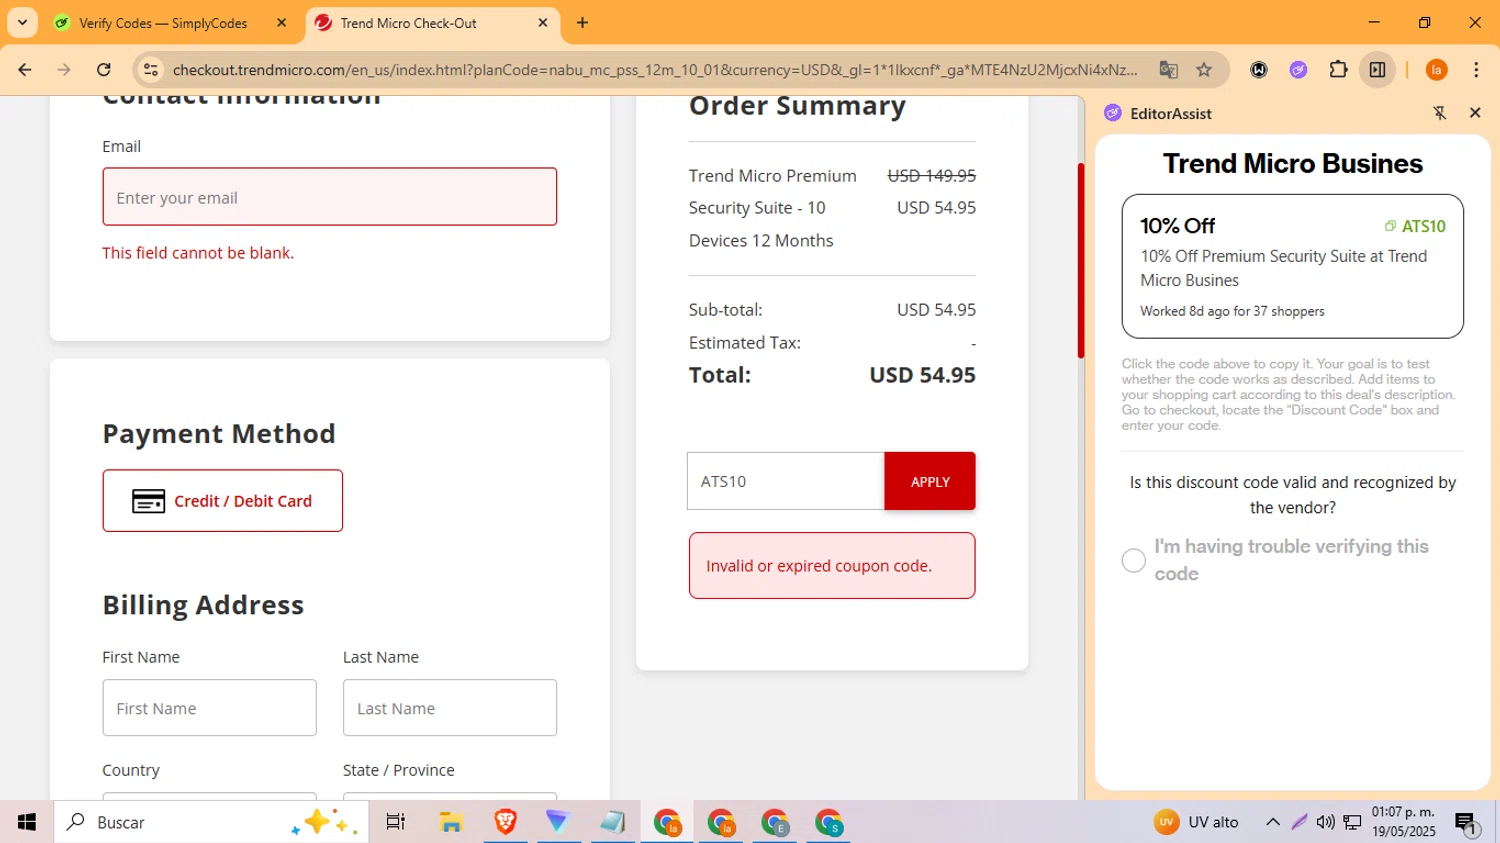Choose Credit / Debit Card payment method
Image resolution: width=1500 pixels, height=843 pixels.
[x=222, y=501]
